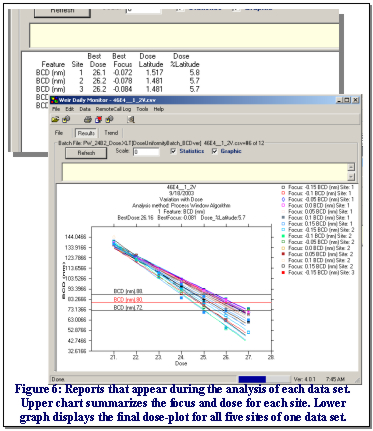Click the printer toolbar icon
The width and height of the screenshot is (373, 431).
point(88,119)
